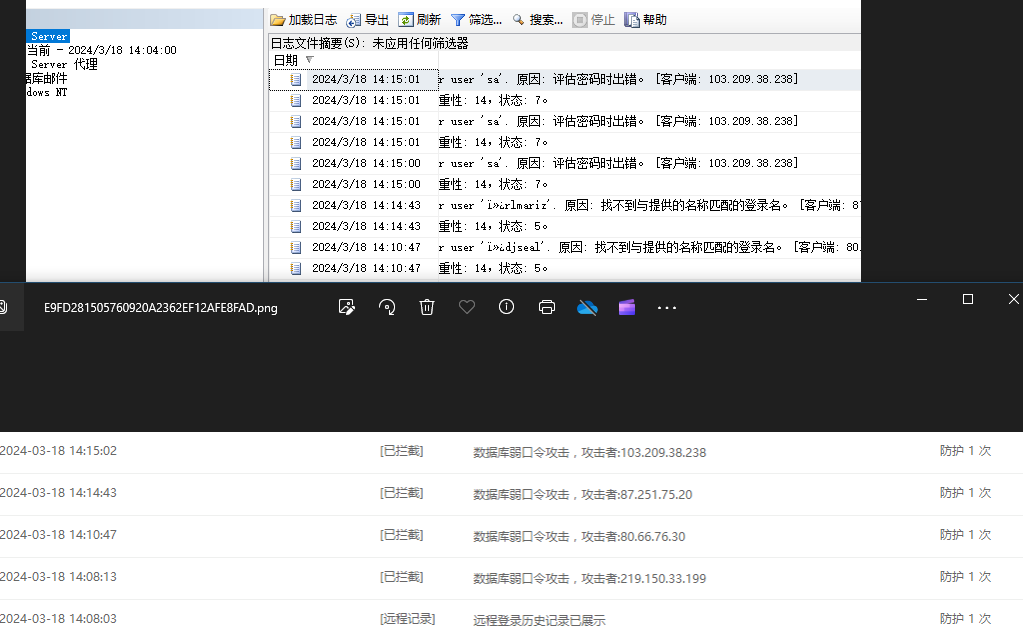Mark the photo as favorite with the heart icon
This screenshot has height=637, width=1023.
[x=466, y=307]
